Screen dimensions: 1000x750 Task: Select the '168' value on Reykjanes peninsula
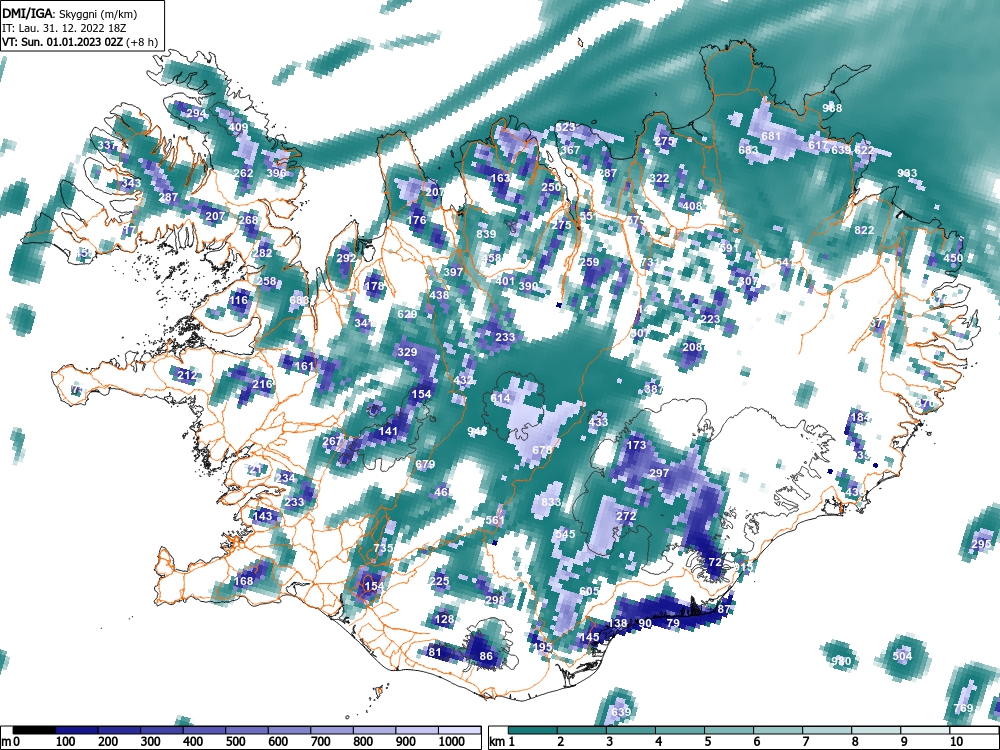(x=244, y=581)
